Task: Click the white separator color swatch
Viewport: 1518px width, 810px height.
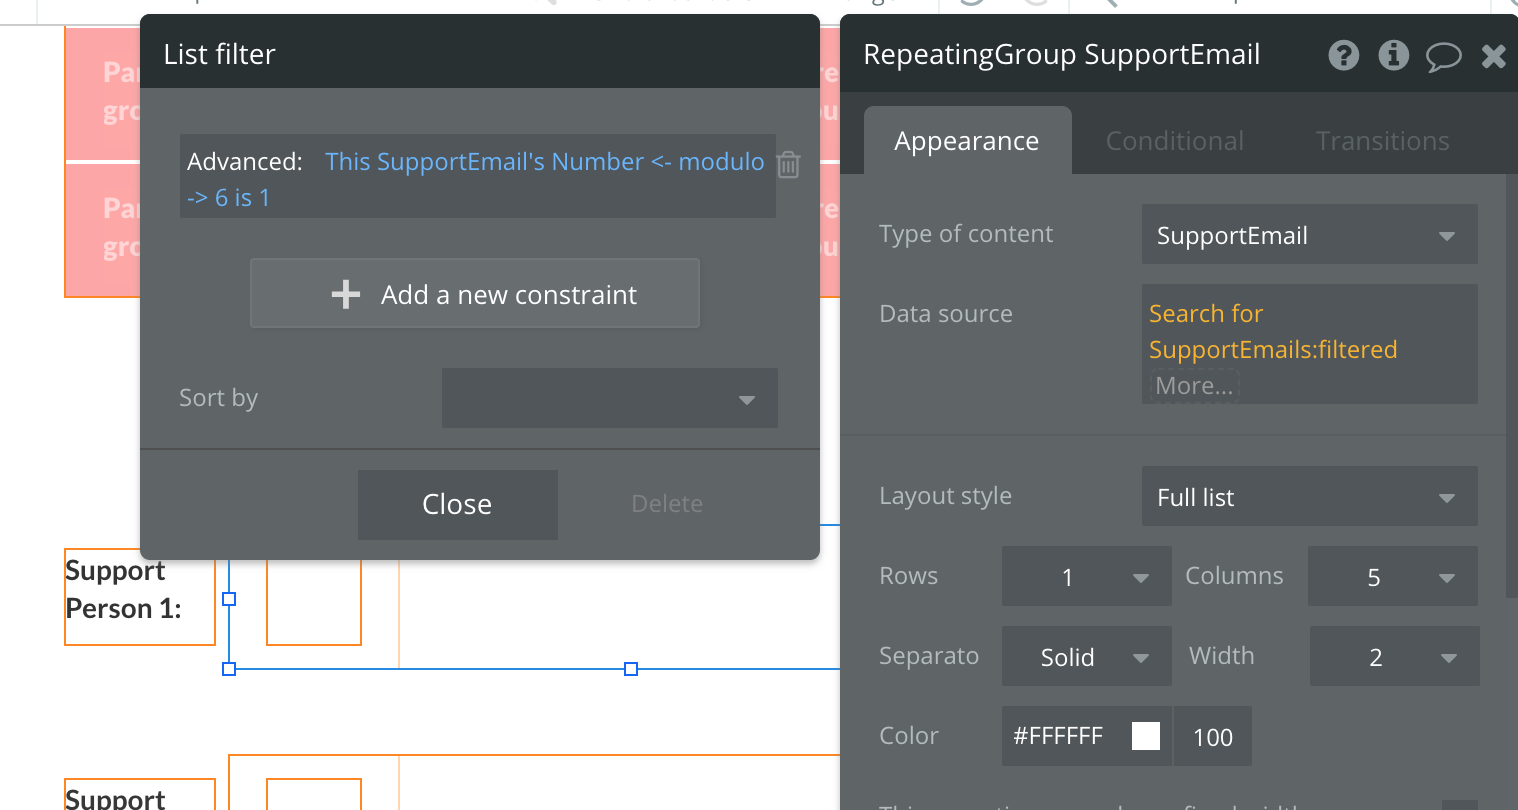Action: [1146, 736]
